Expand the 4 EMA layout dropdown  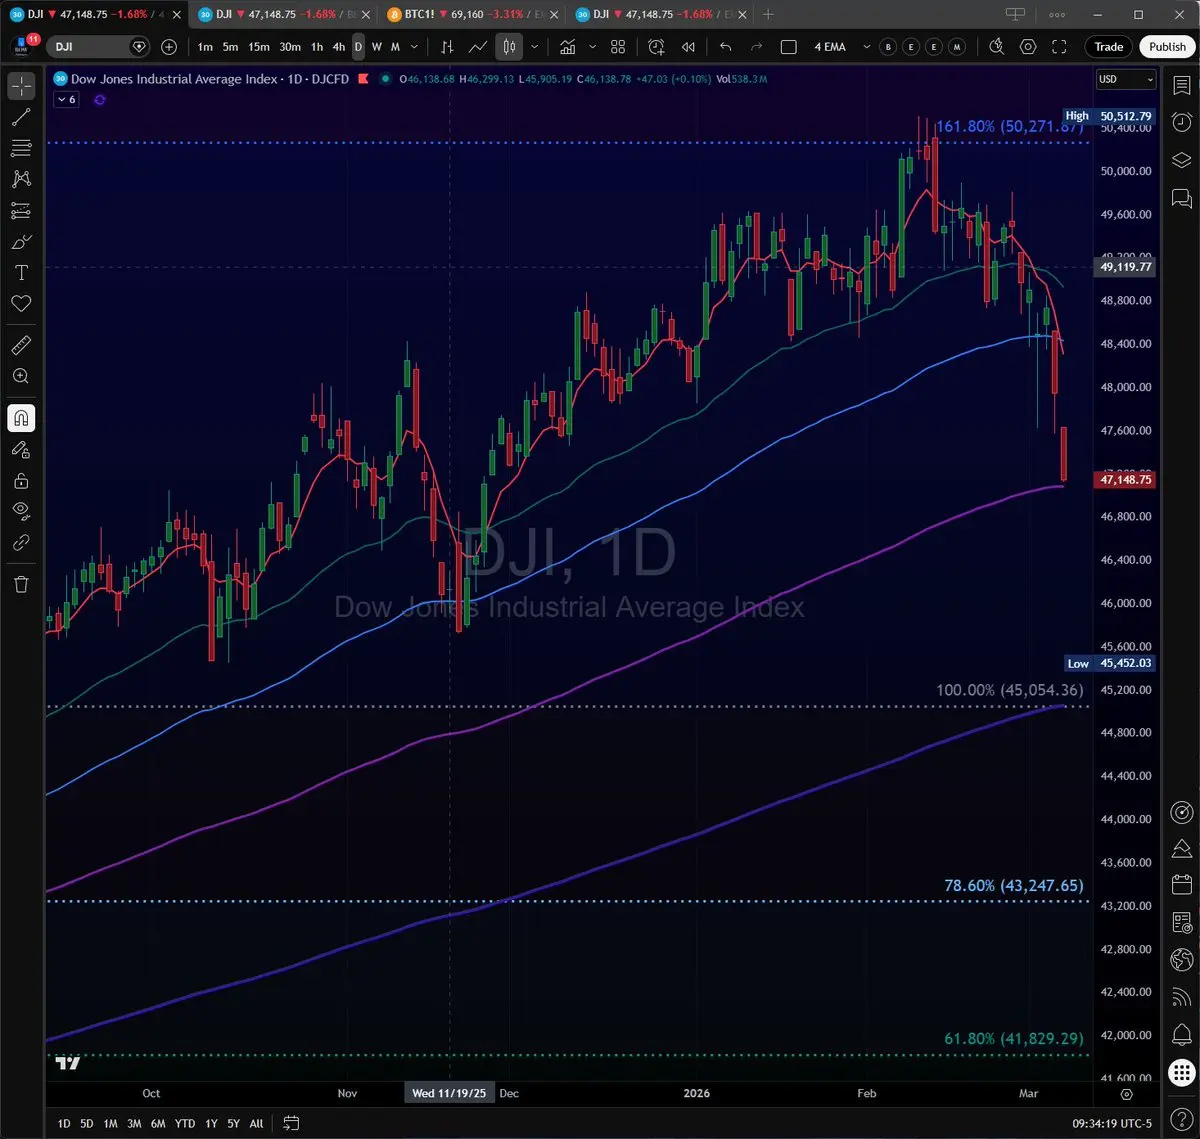[866, 47]
